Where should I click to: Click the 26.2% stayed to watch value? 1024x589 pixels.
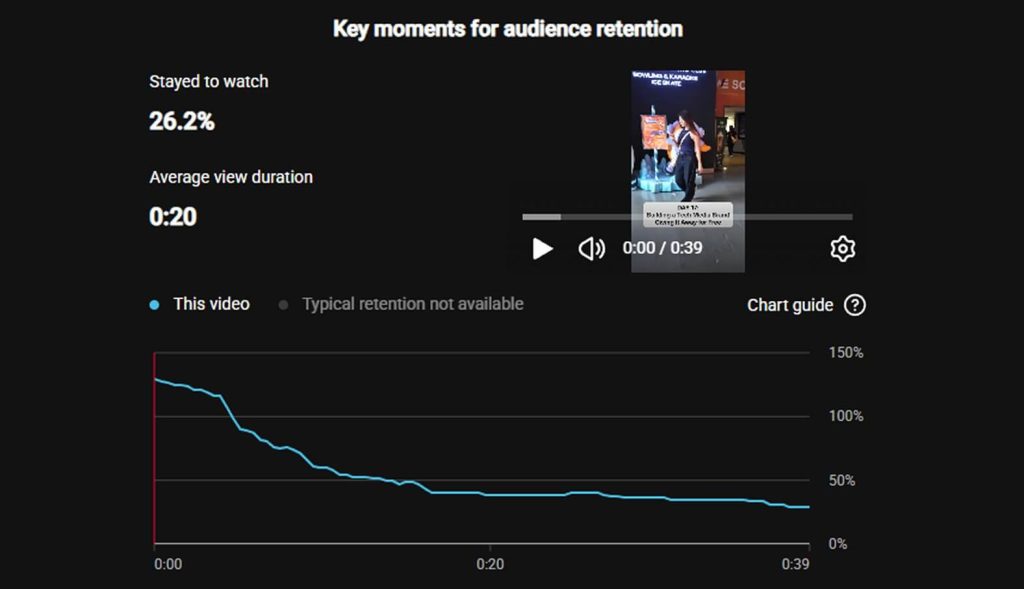pyautogui.click(x=182, y=121)
